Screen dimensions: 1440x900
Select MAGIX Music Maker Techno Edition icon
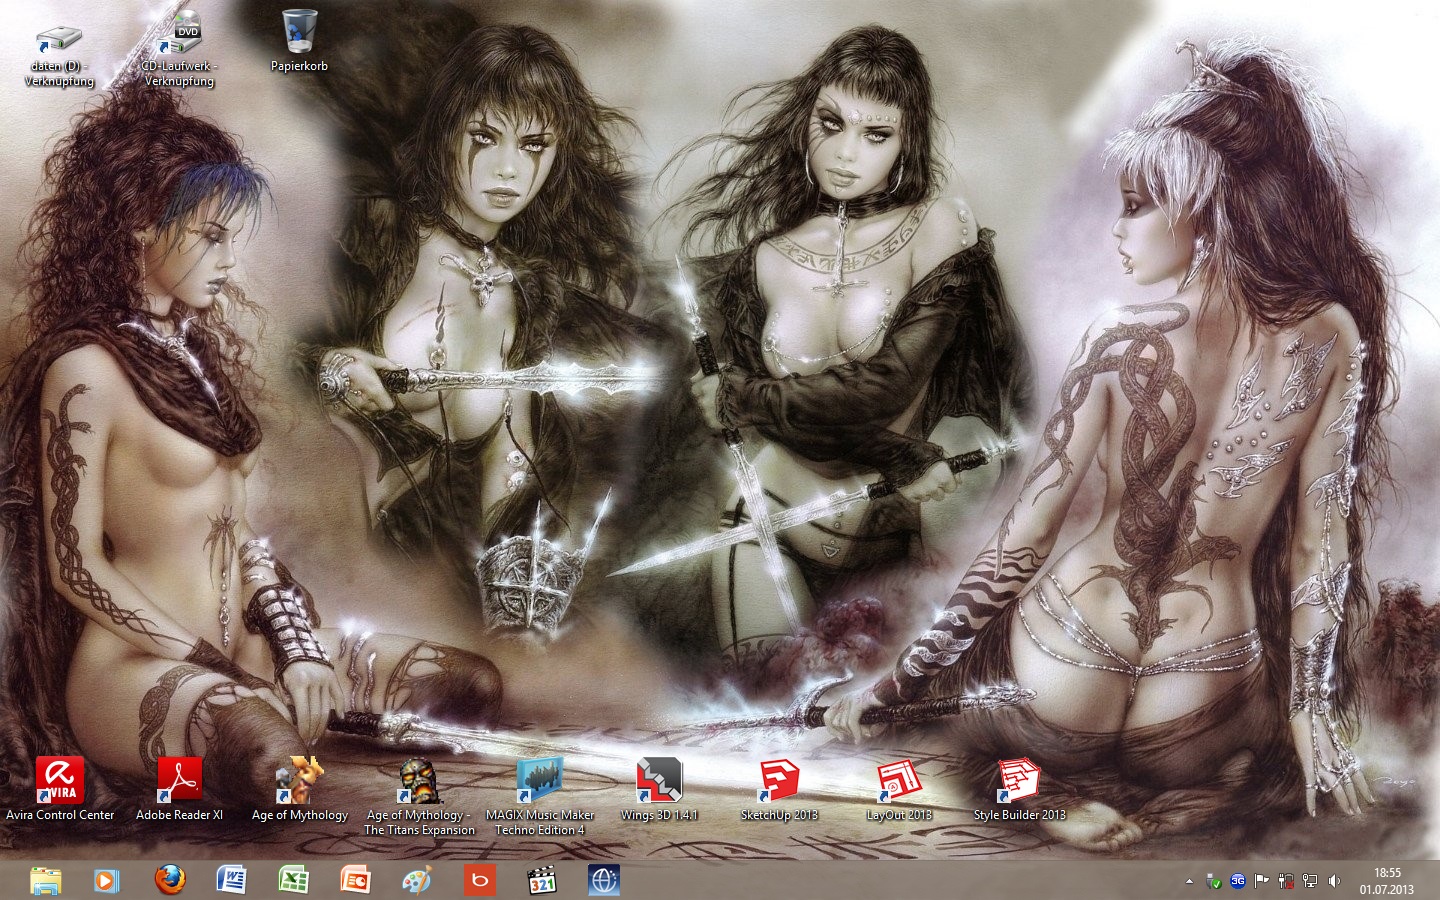pos(540,781)
